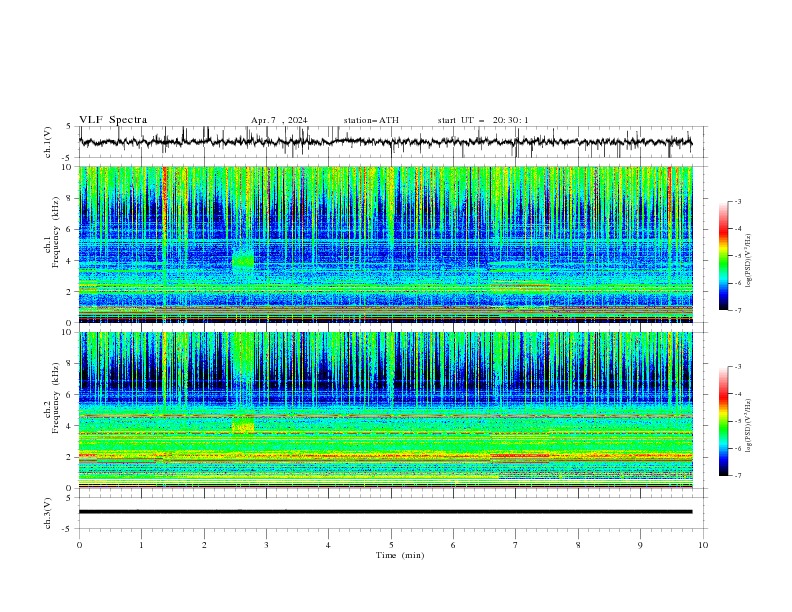Click the "-7" tick on upper colorbar

(x=738, y=311)
